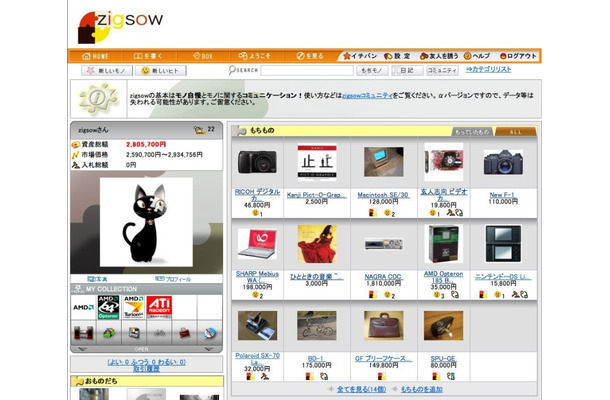610x400 pixels.
Task: Select the ATI Radeon badge icon
Action: (159, 307)
